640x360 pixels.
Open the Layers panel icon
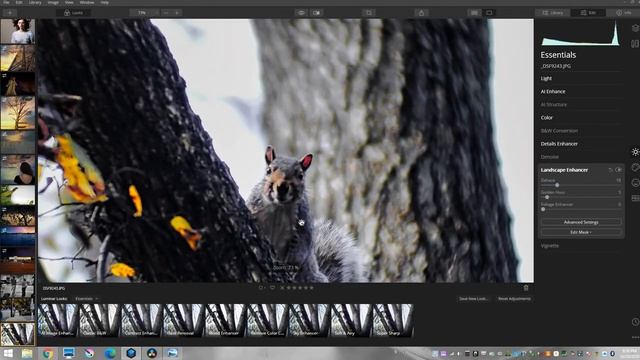click(x=635, y=28)
